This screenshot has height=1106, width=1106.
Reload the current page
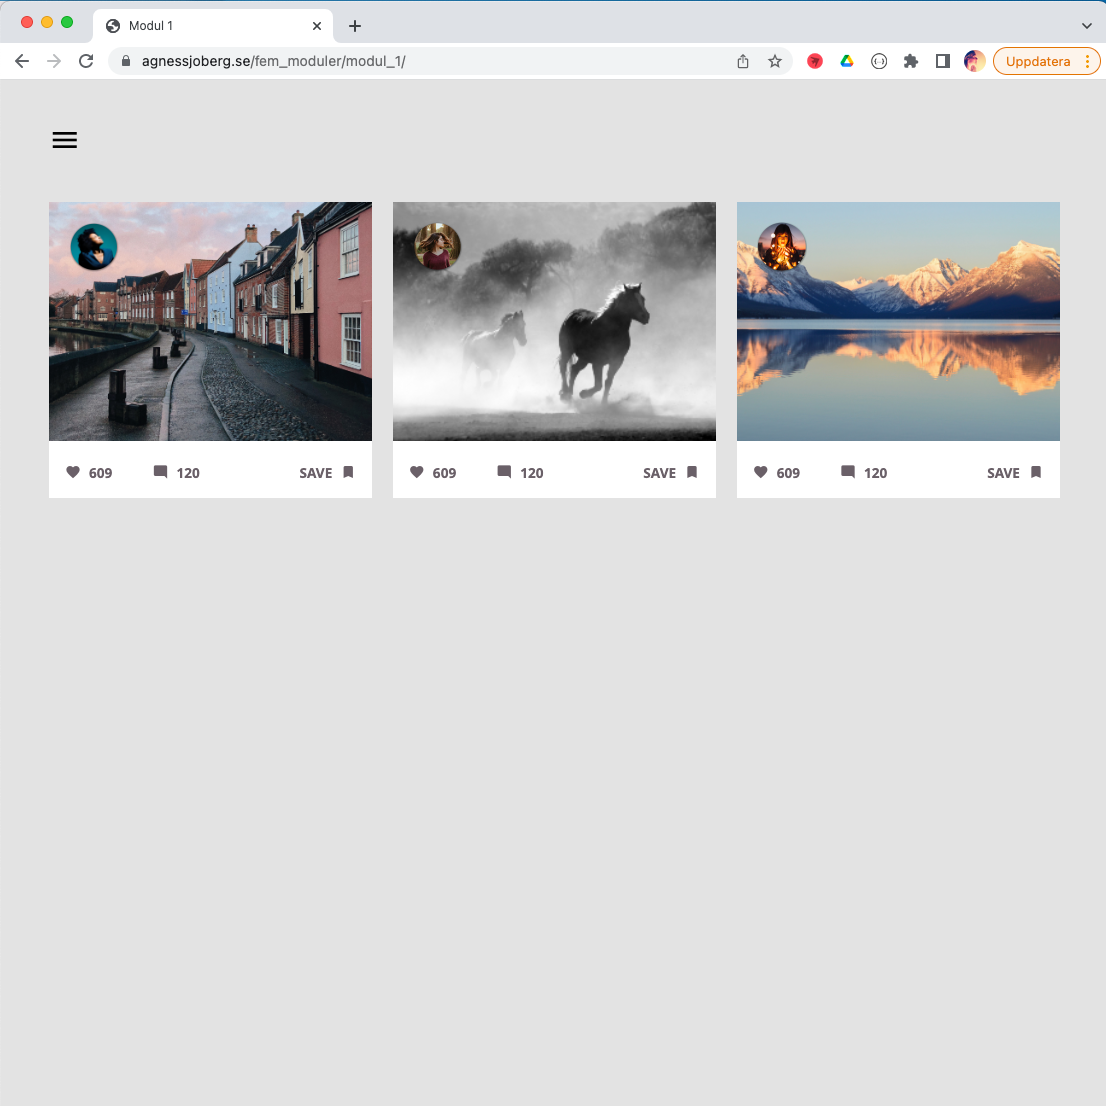point(86,61)
